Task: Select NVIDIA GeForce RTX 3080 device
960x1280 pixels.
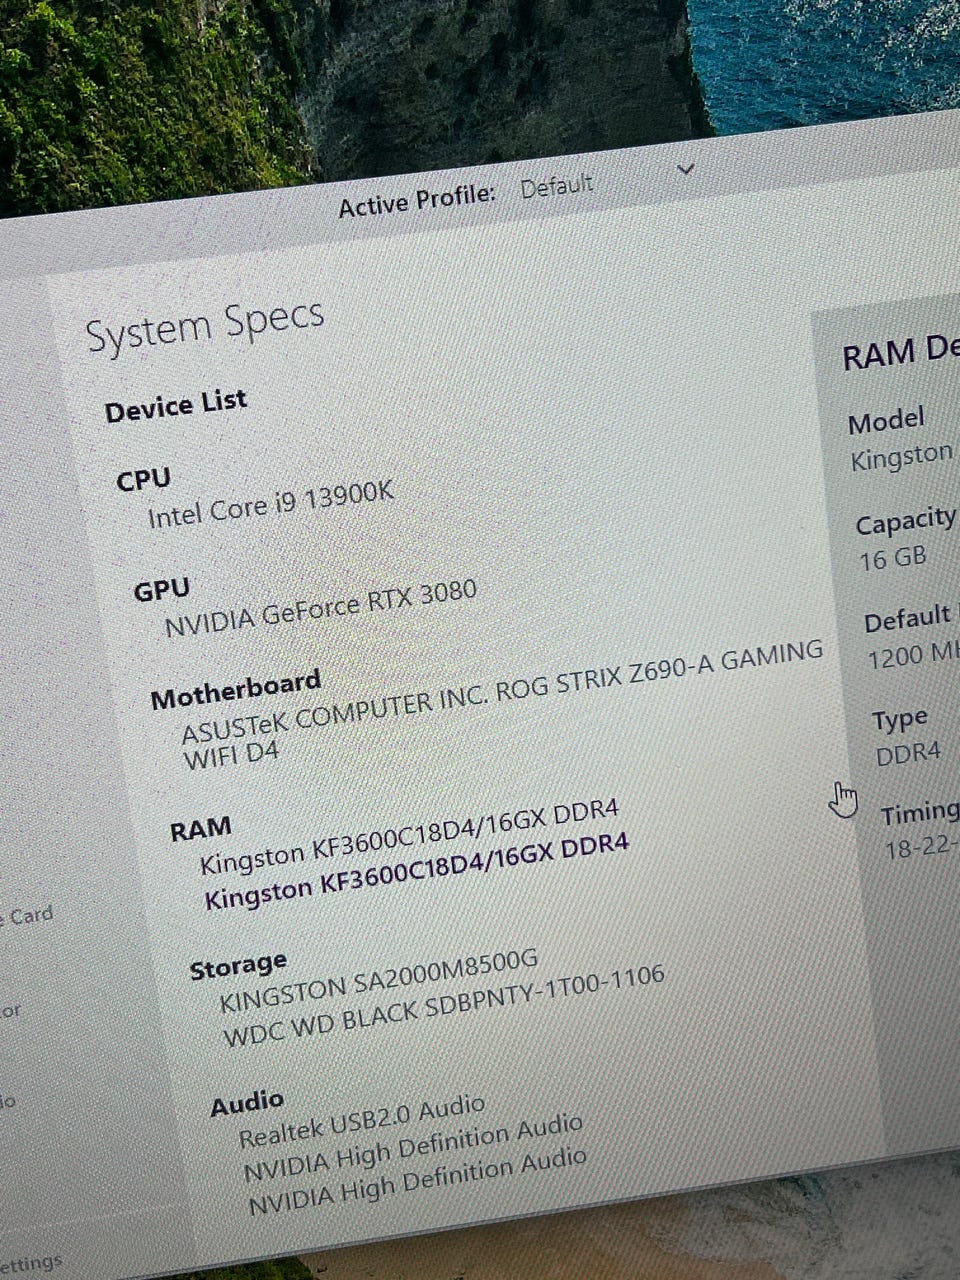Action: coord(321,609)
